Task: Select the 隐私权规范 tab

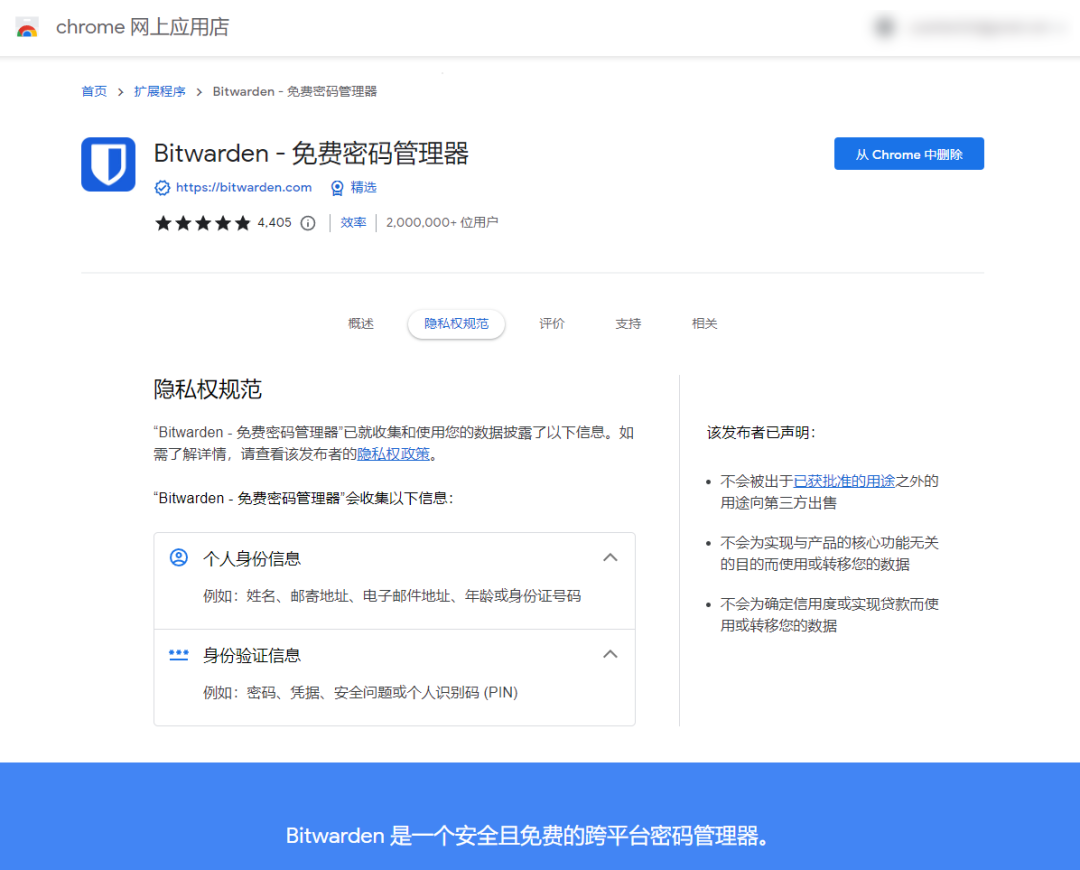Action: point(456,324)
